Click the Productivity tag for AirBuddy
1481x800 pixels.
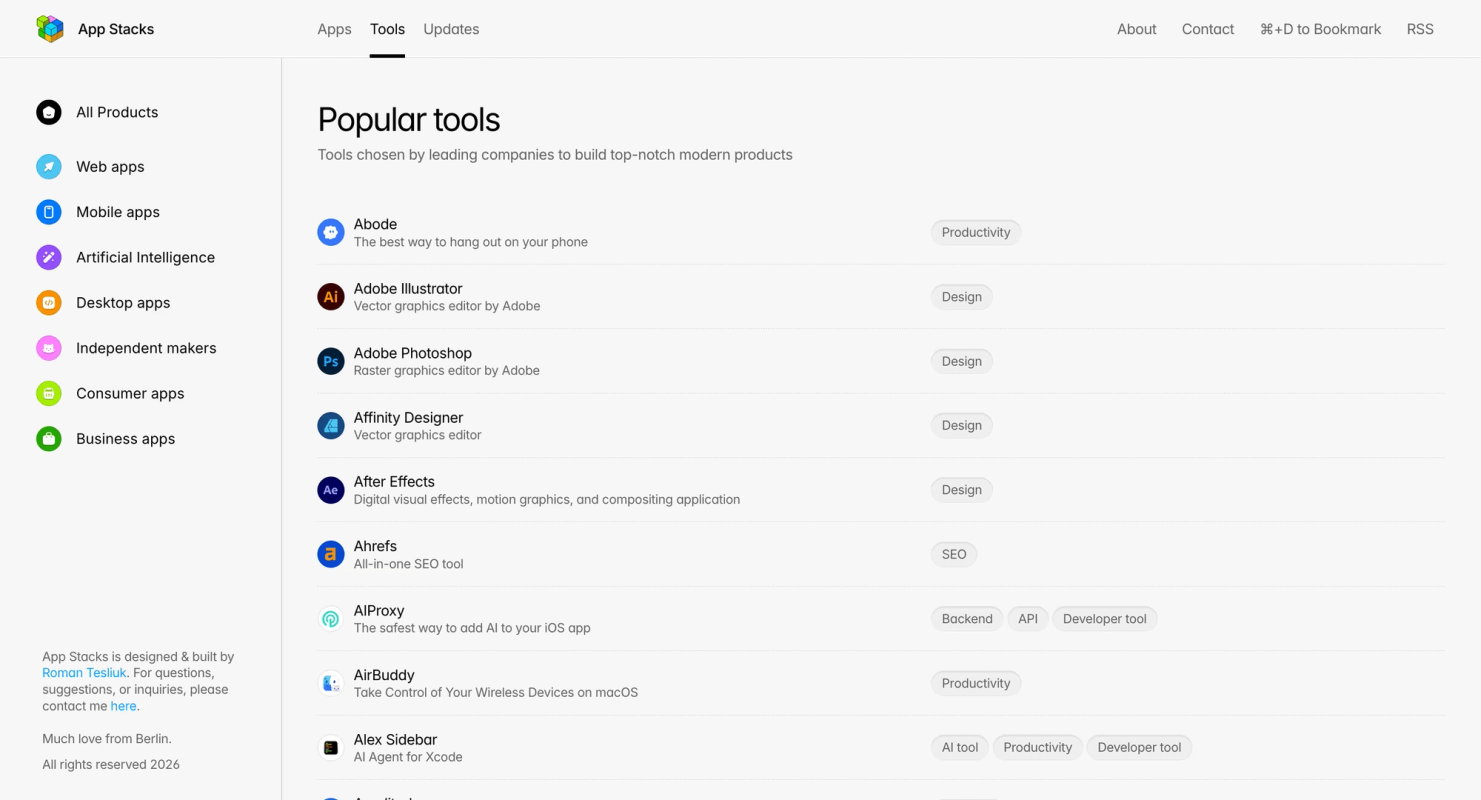pos(976,683)
